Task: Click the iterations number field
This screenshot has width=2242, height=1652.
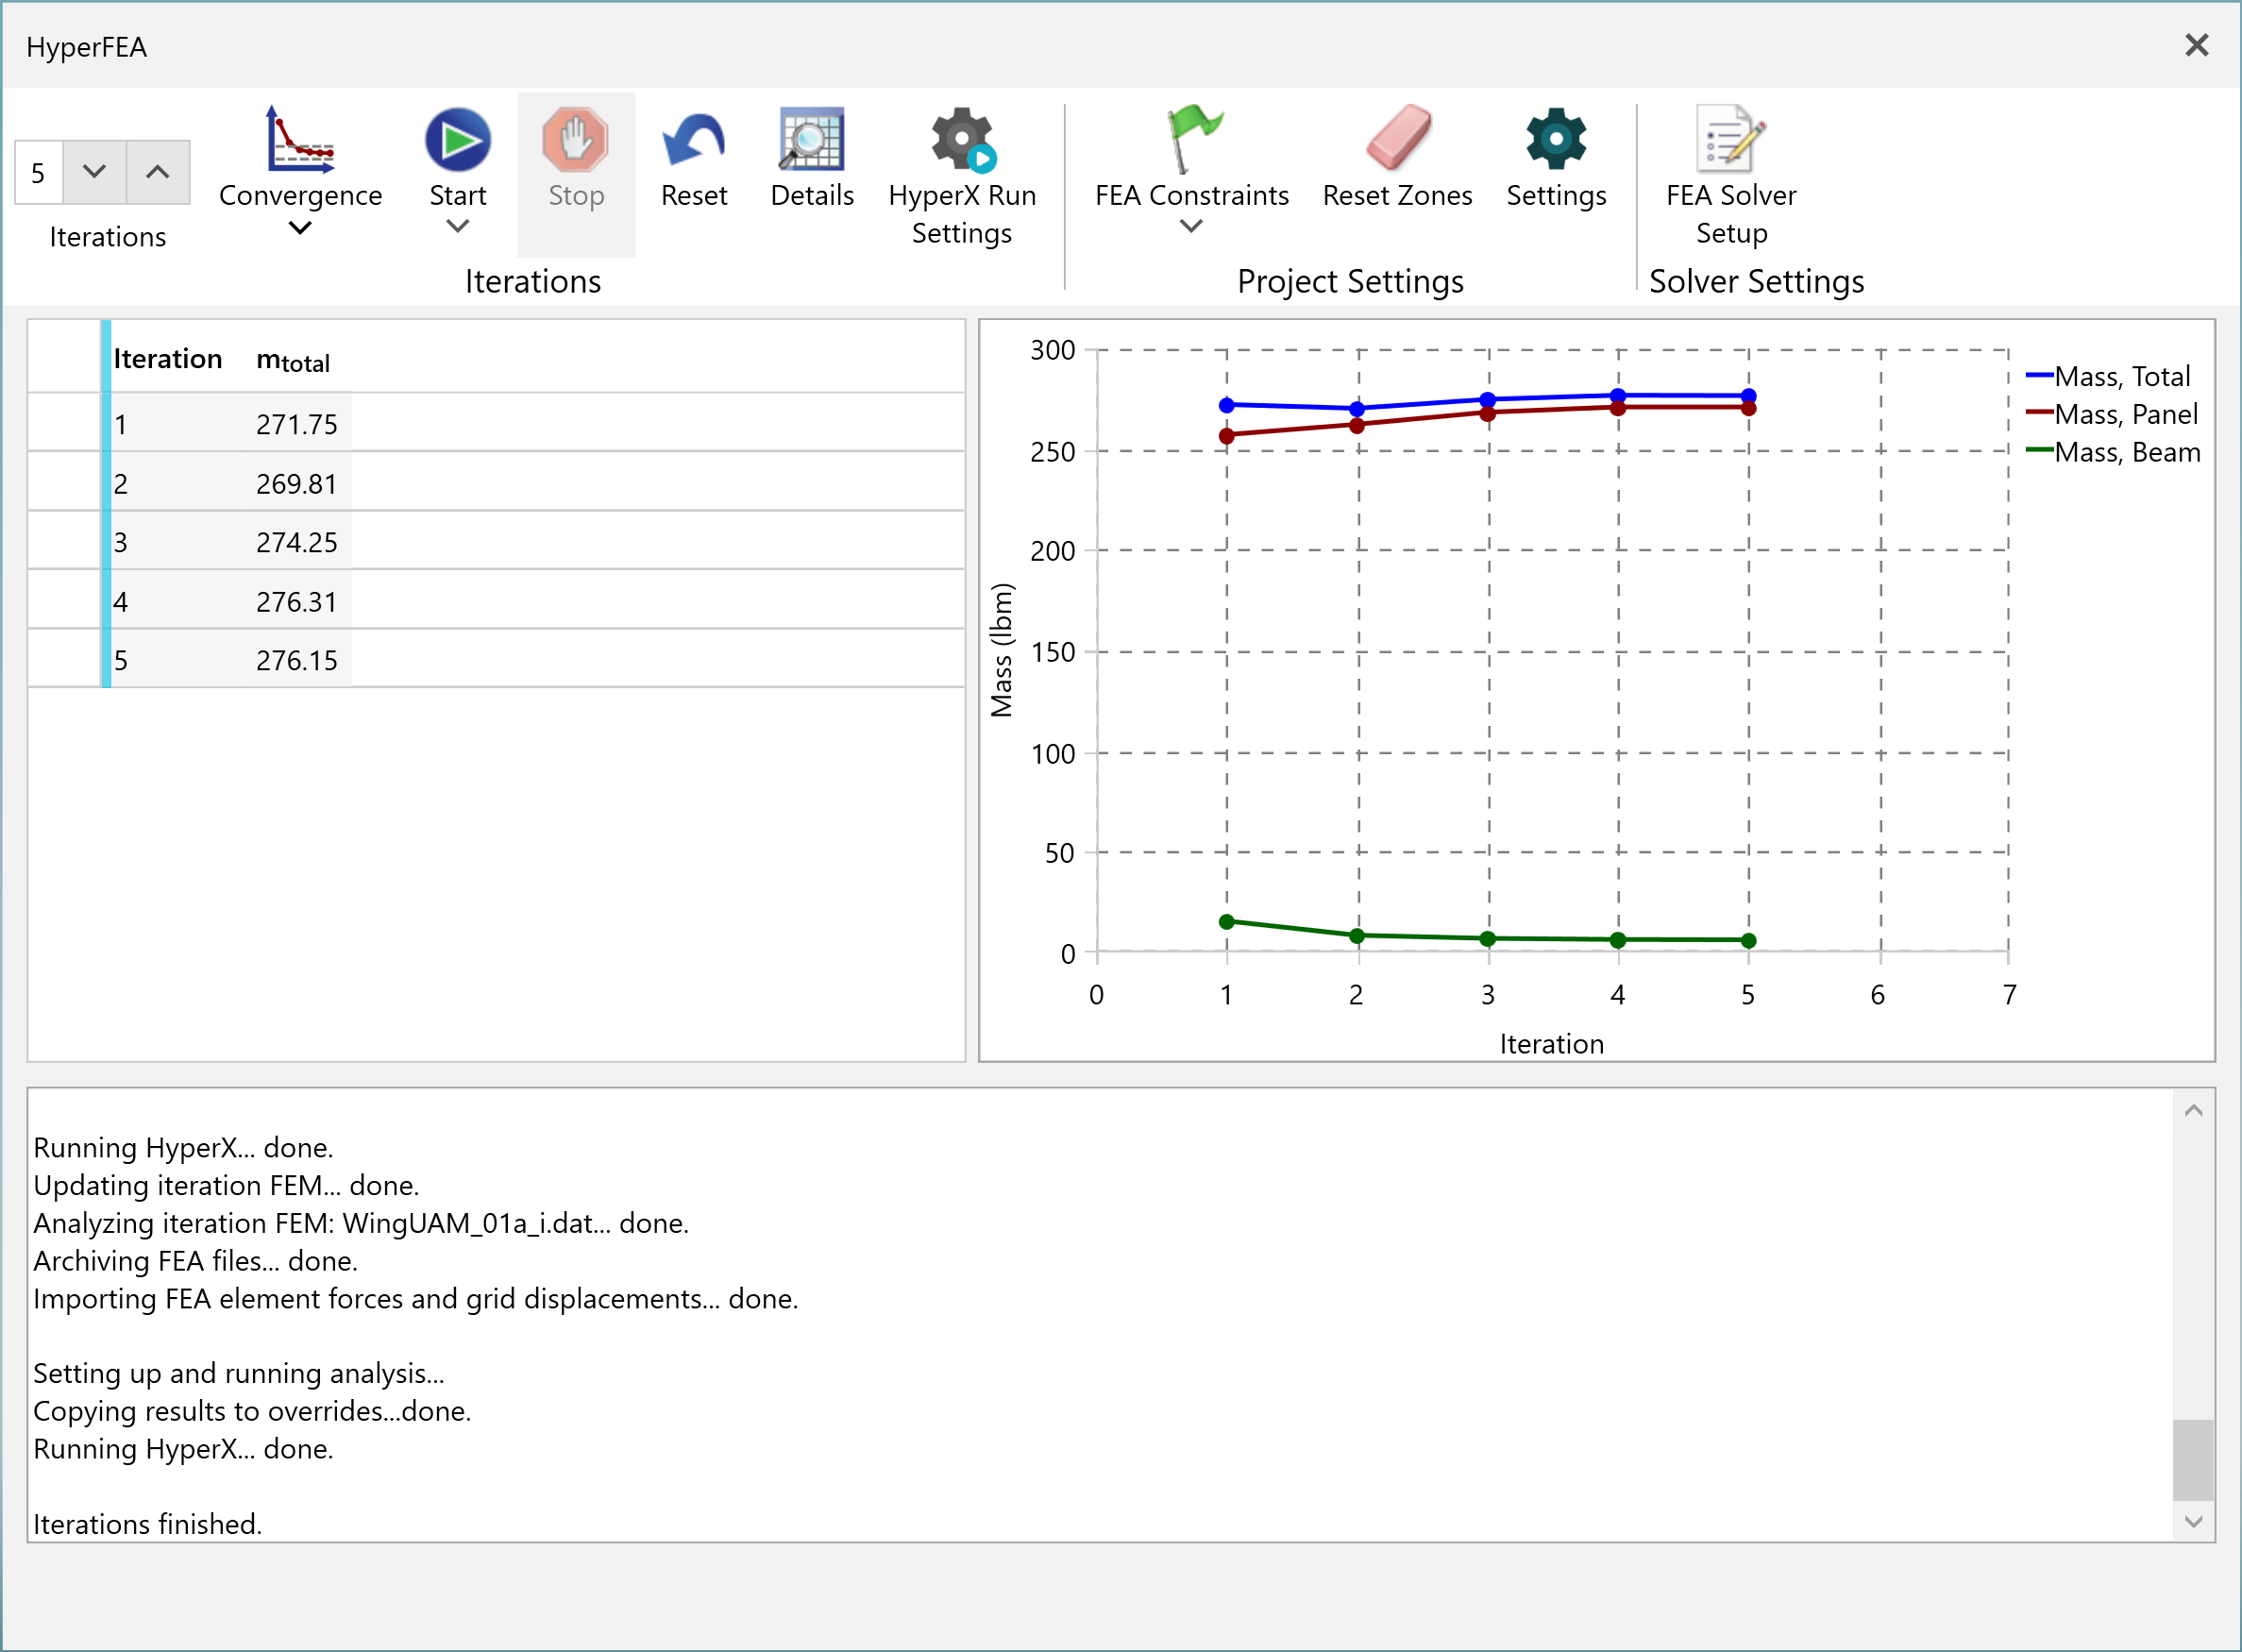Action: 39,172
